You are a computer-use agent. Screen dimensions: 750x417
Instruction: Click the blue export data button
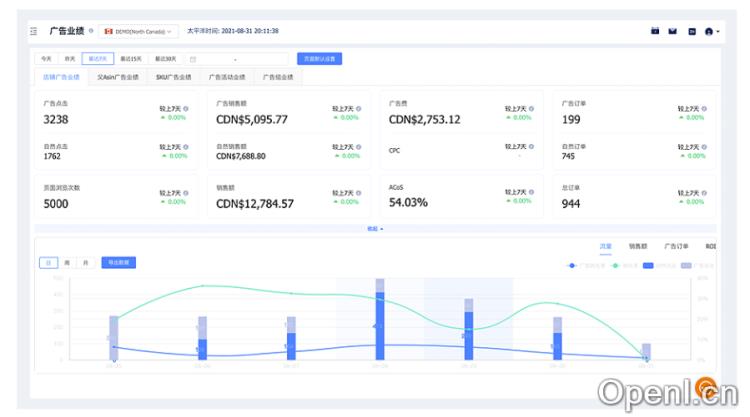(x=119, y=263)
